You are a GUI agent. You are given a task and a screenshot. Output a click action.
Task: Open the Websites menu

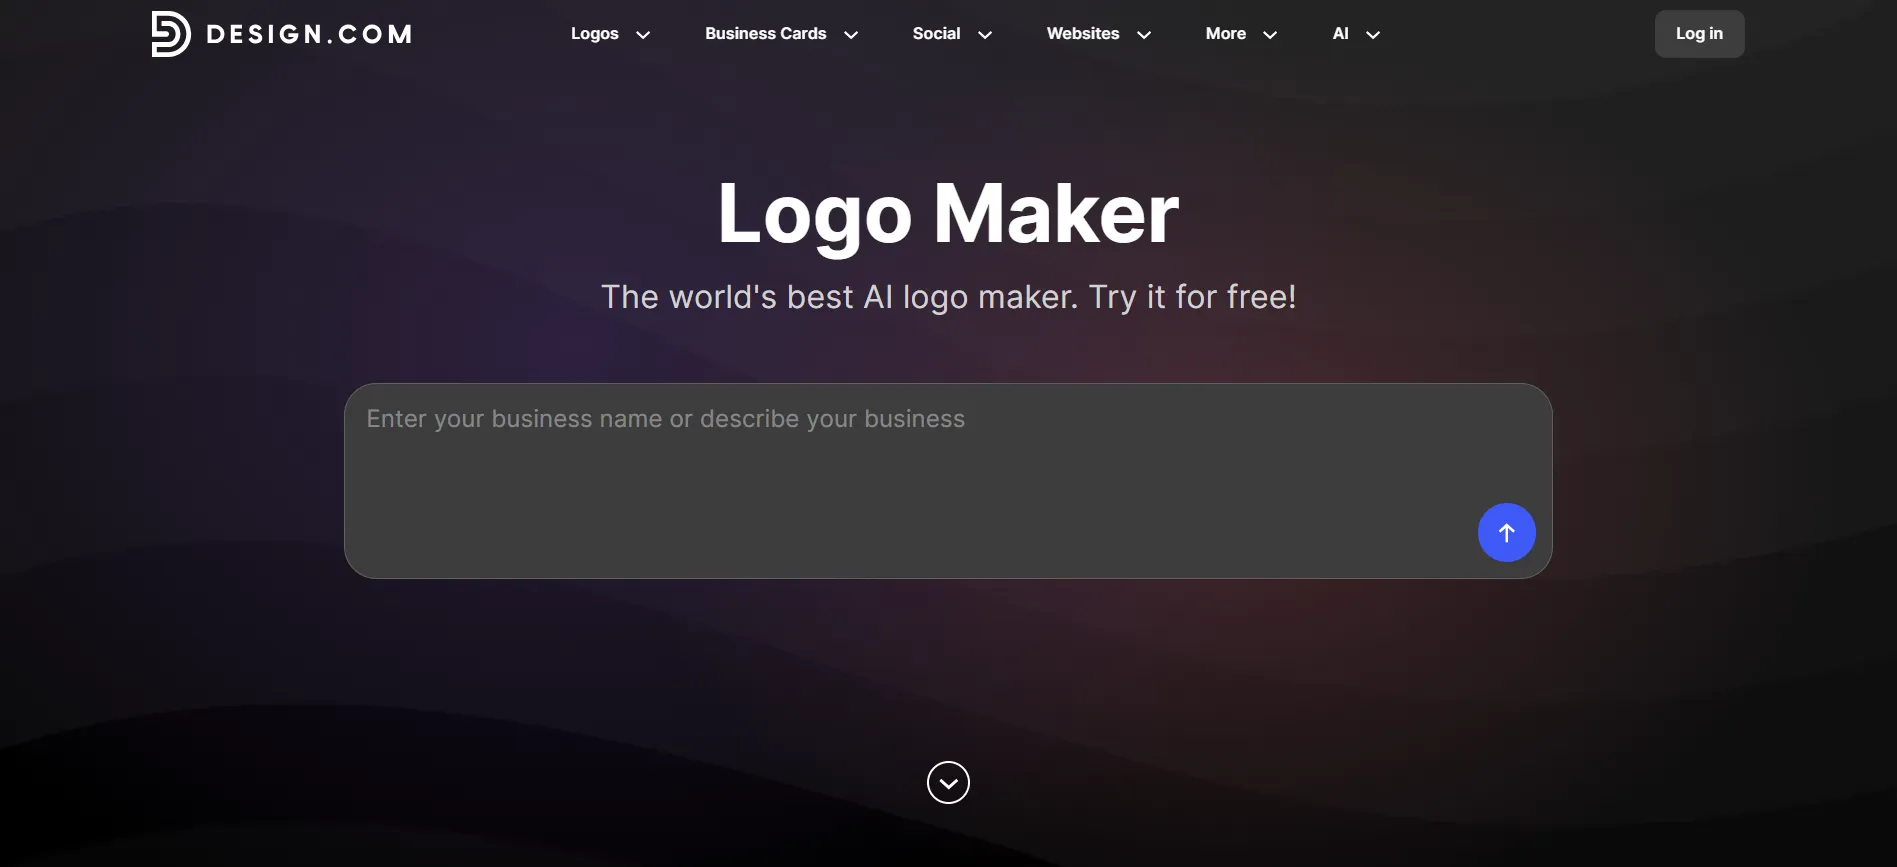coord(1083,34)
